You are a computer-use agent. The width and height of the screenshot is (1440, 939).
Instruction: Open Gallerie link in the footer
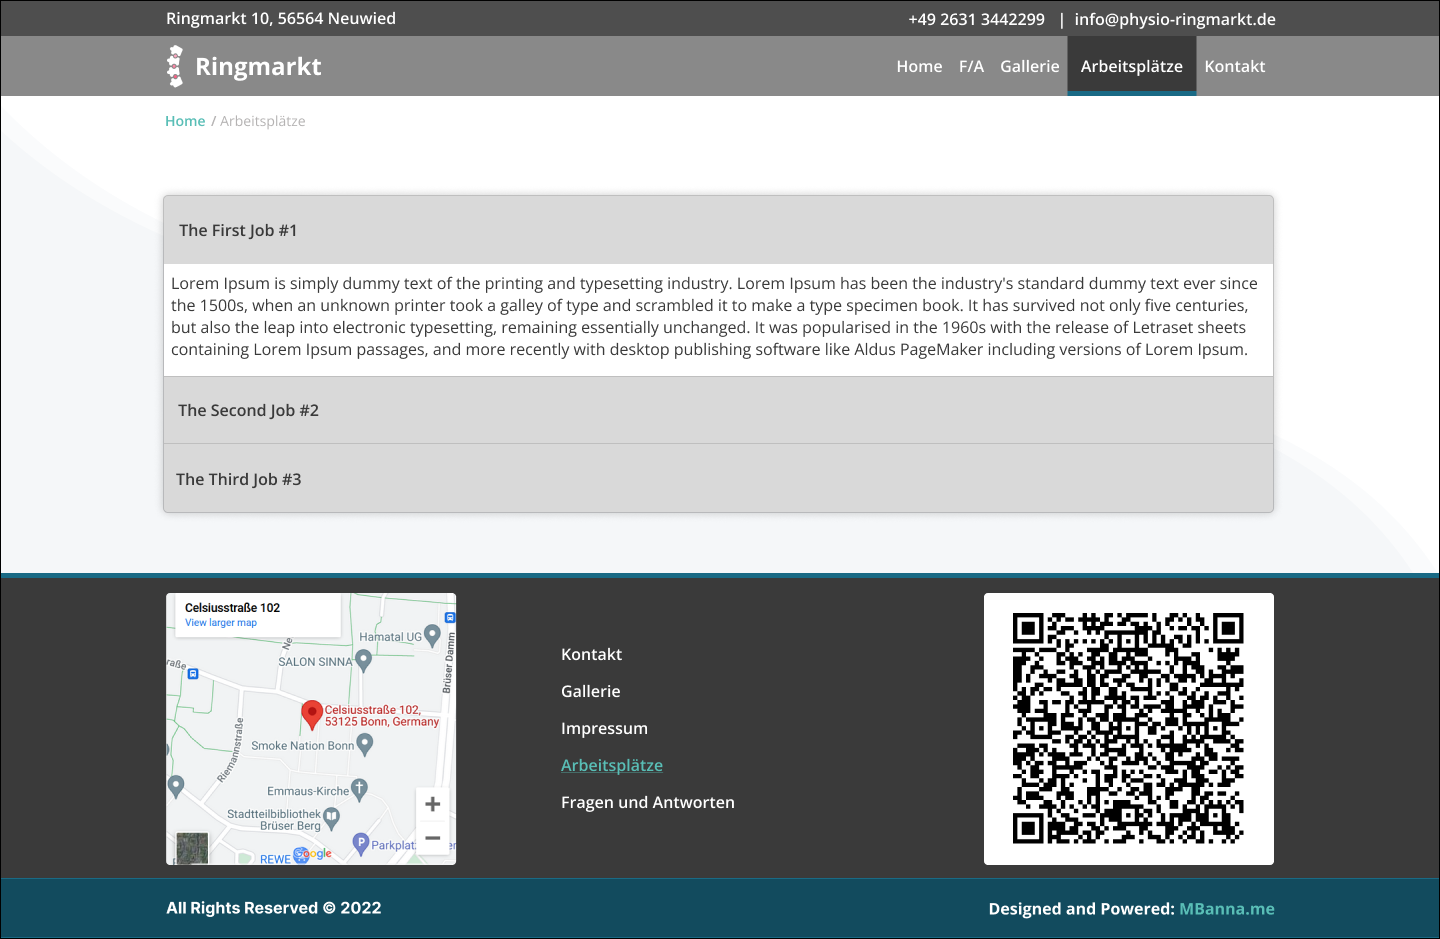591,691
